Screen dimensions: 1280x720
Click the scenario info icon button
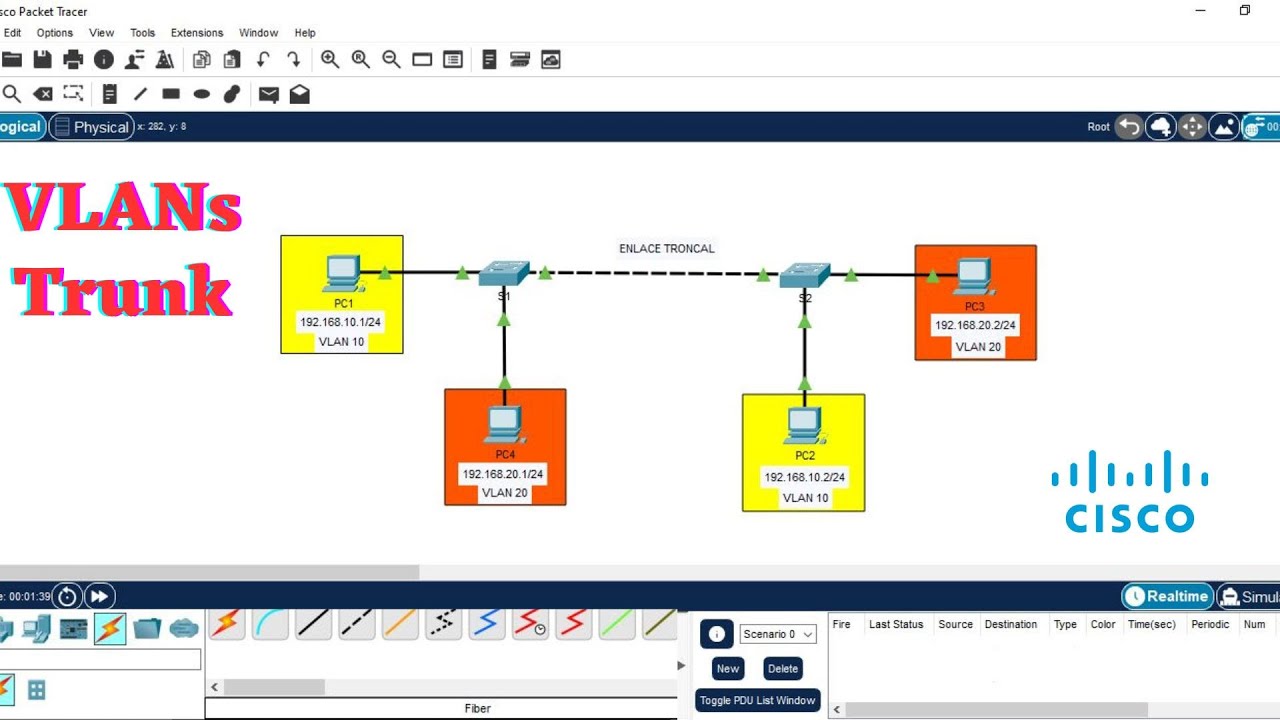tap(716, 634)
